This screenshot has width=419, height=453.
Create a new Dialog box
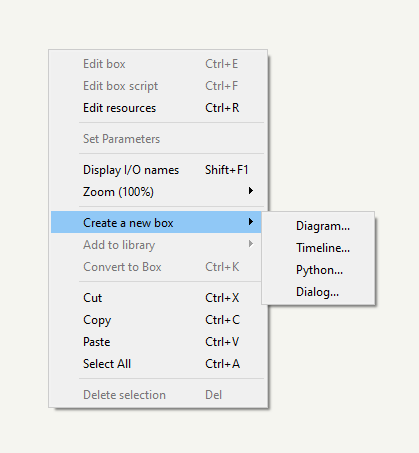[x=318, y=292]
